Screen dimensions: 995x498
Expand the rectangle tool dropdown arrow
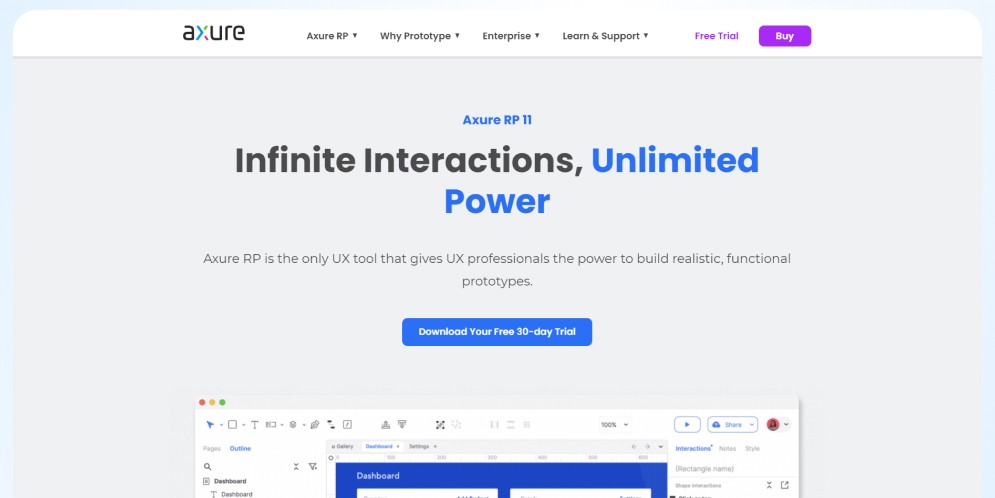[244, 425]
